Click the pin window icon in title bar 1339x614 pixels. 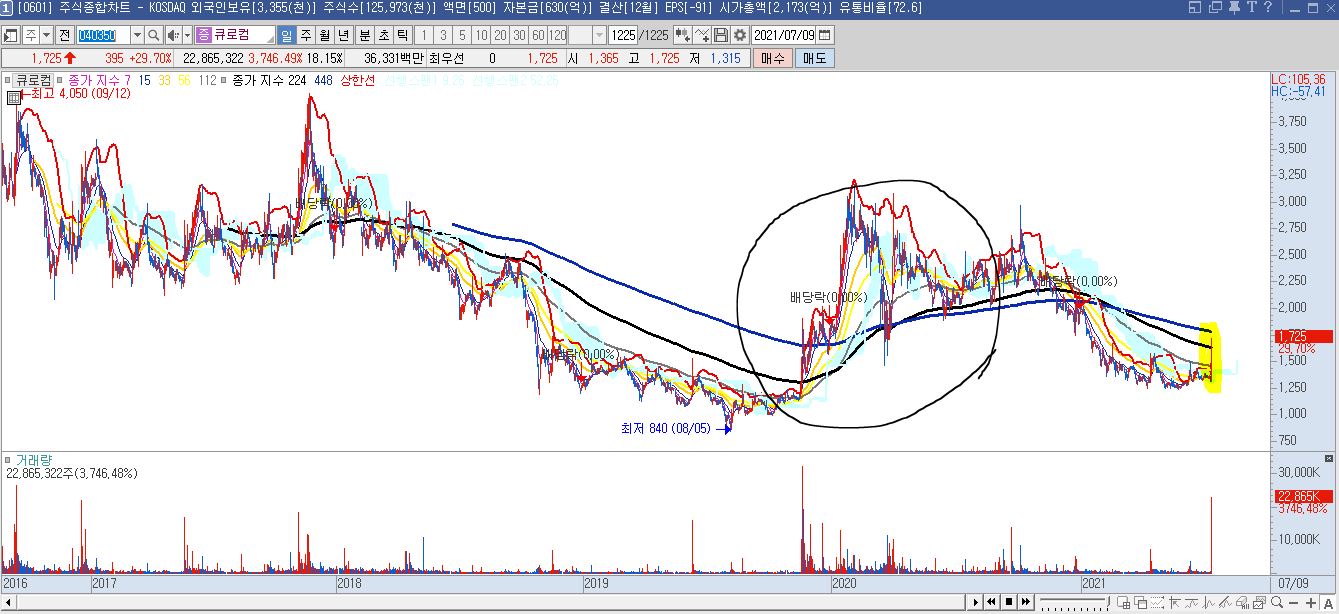1233,8
